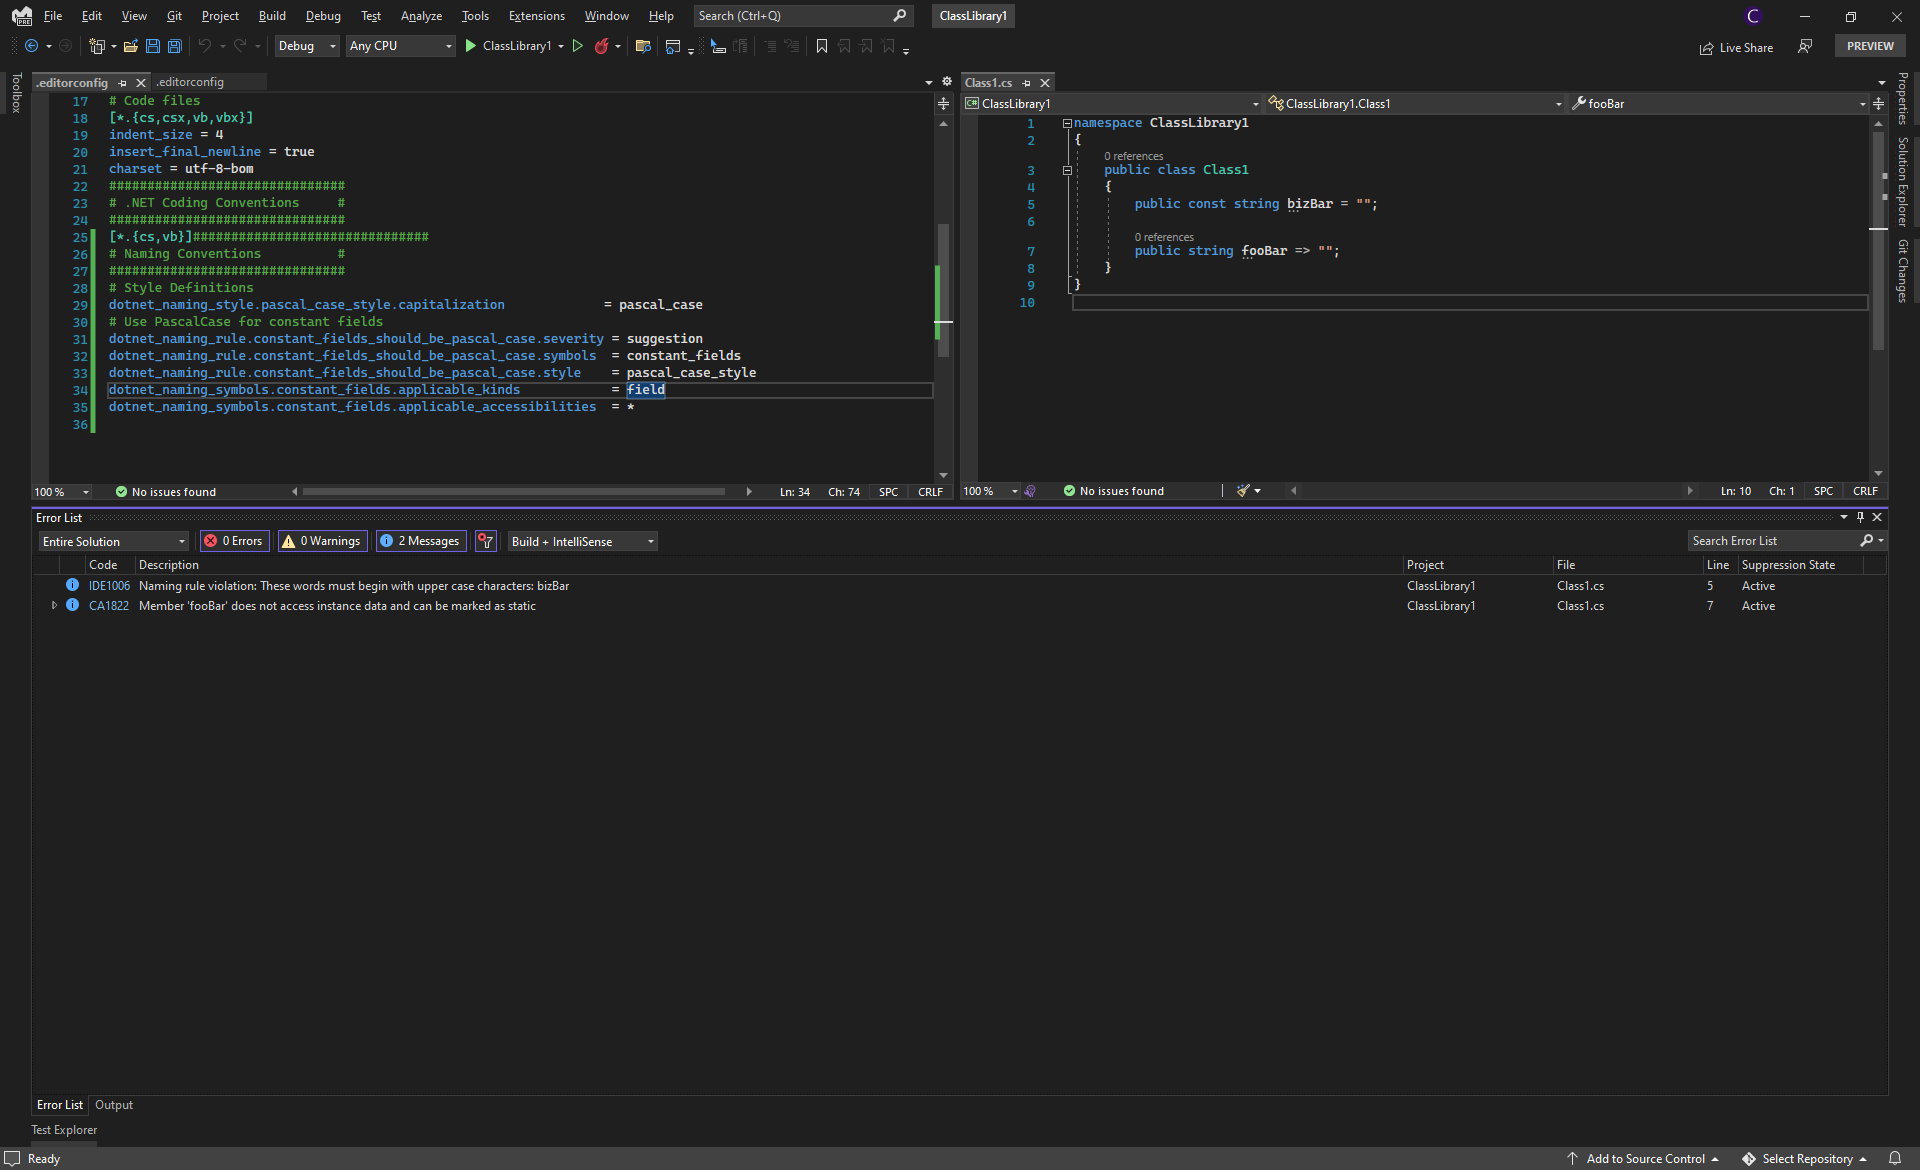Click the code cleanup broom in Class1.cs

coord(1243,490)
